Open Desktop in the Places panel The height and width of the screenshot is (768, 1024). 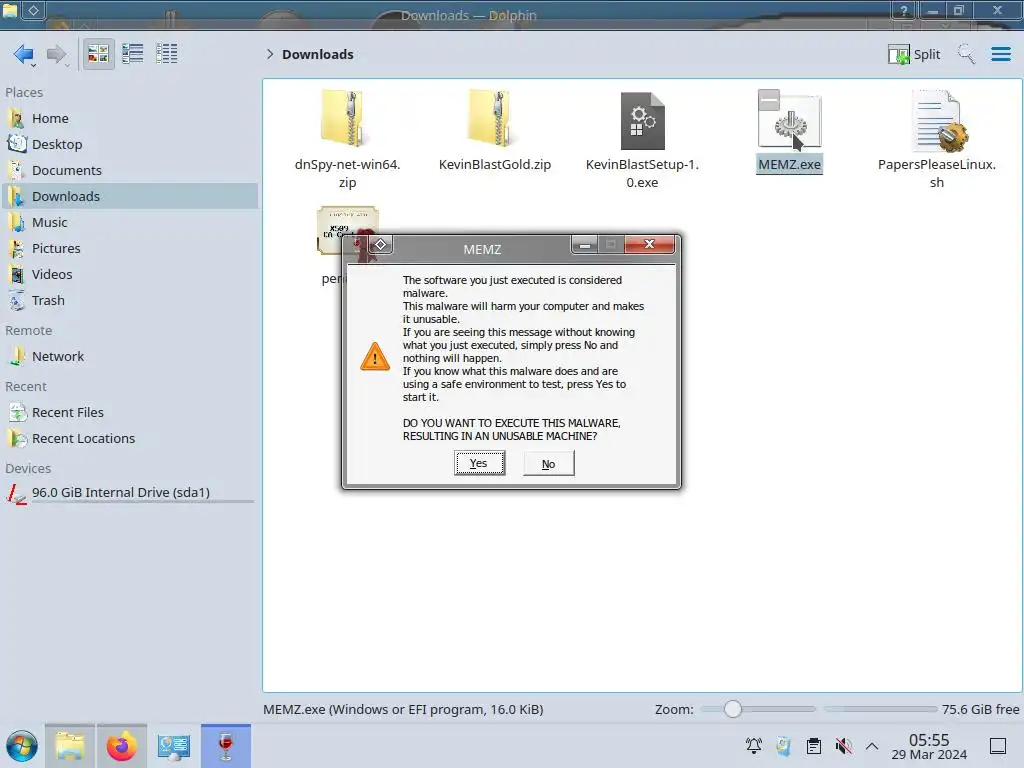[x=130, y=144]
